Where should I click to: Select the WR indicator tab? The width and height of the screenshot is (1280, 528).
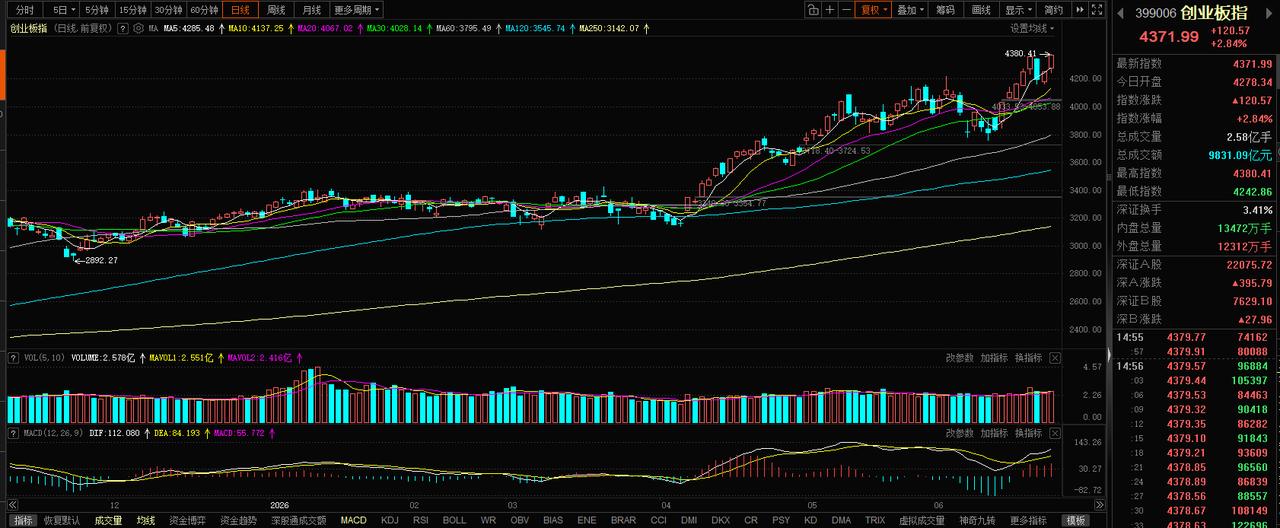[x=487, y=520]
